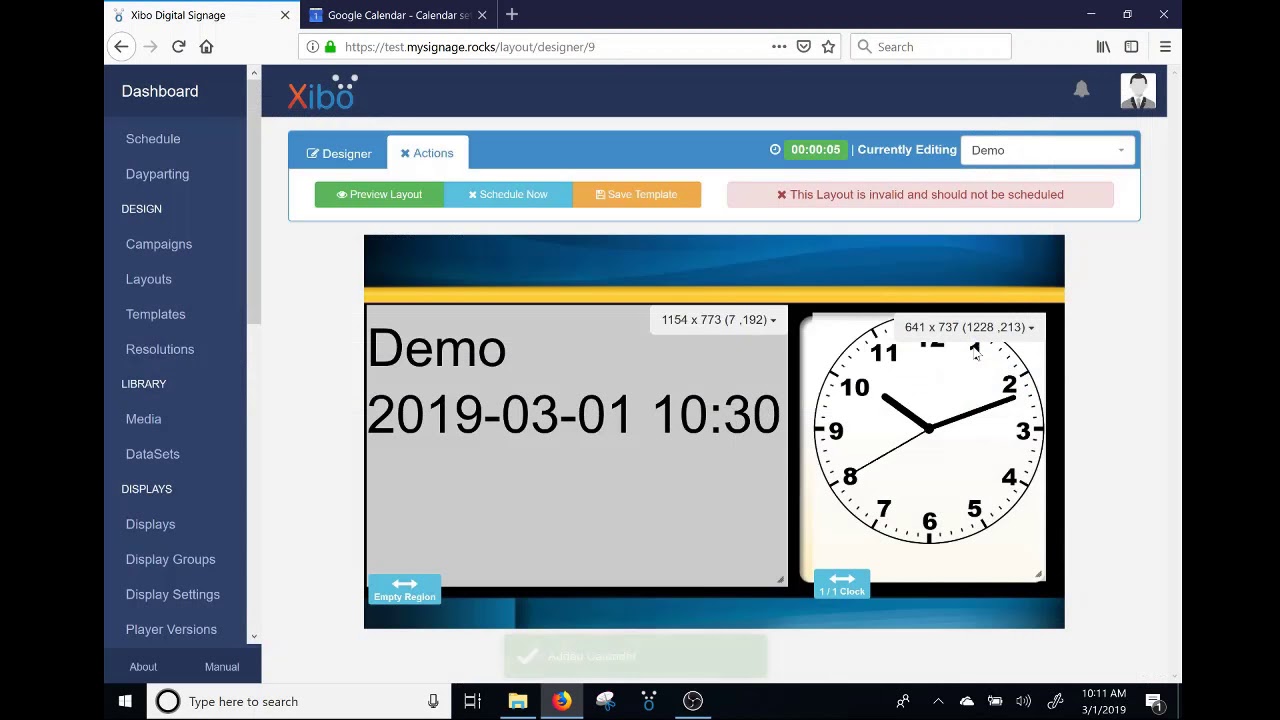Expand the 1154 x 773 region dropdown
1280x720 pixels.
[x=719, y=320]
